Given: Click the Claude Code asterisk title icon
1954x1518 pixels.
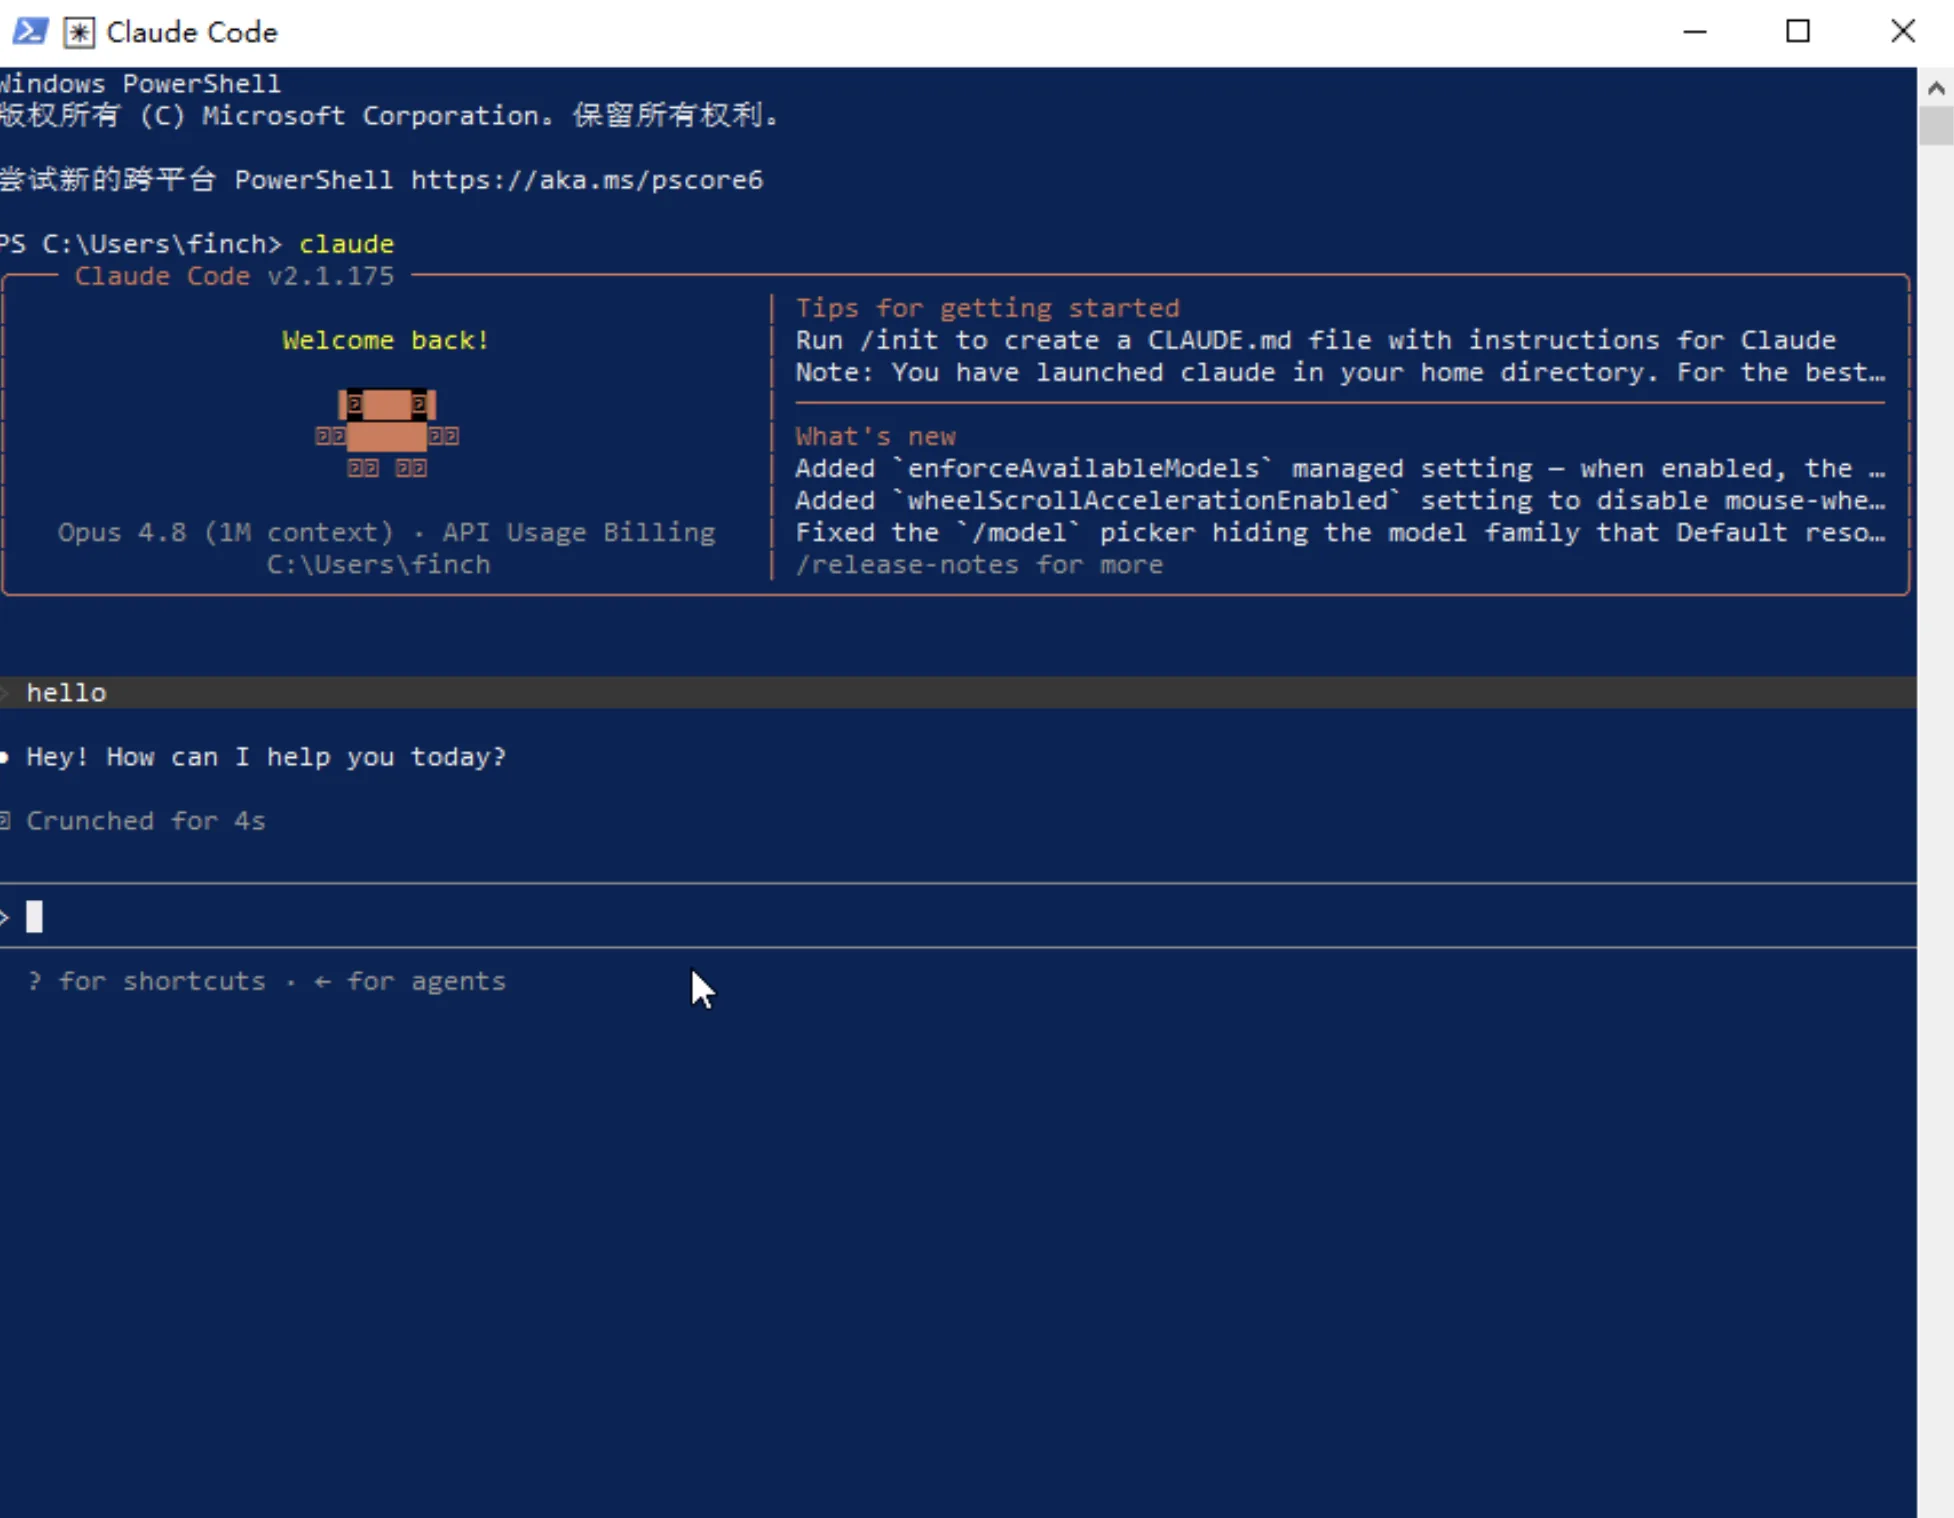Looking at the screenshot, I should pyautogui.click(x=79, y=32).
